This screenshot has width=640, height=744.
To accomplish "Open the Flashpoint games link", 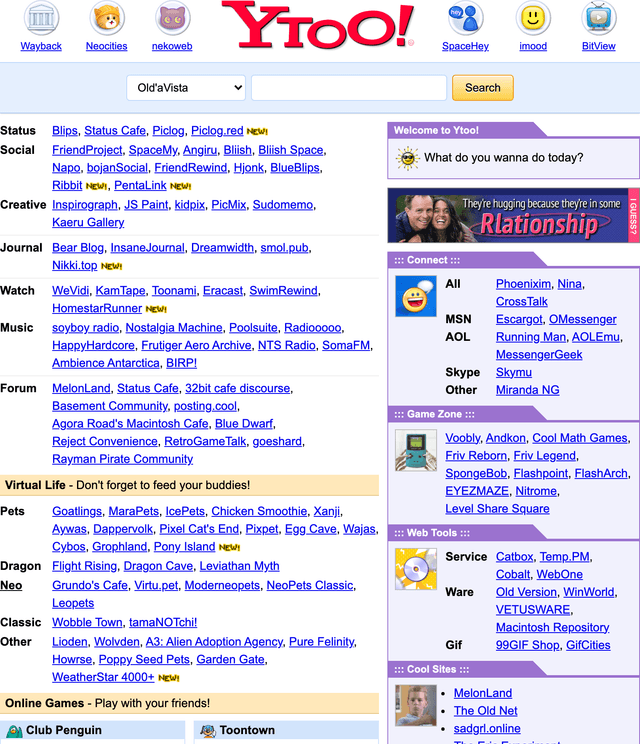I will tap(541, 474).
